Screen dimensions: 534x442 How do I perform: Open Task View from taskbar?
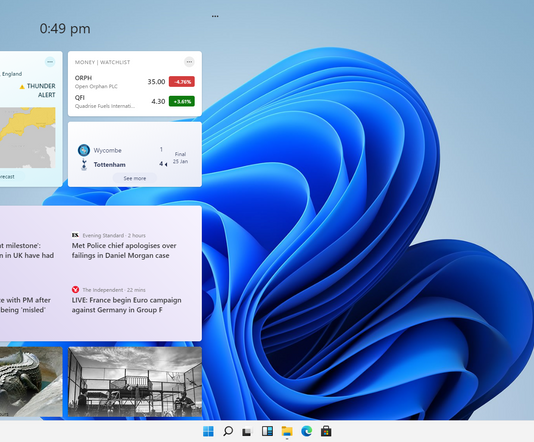click(247, 431)
